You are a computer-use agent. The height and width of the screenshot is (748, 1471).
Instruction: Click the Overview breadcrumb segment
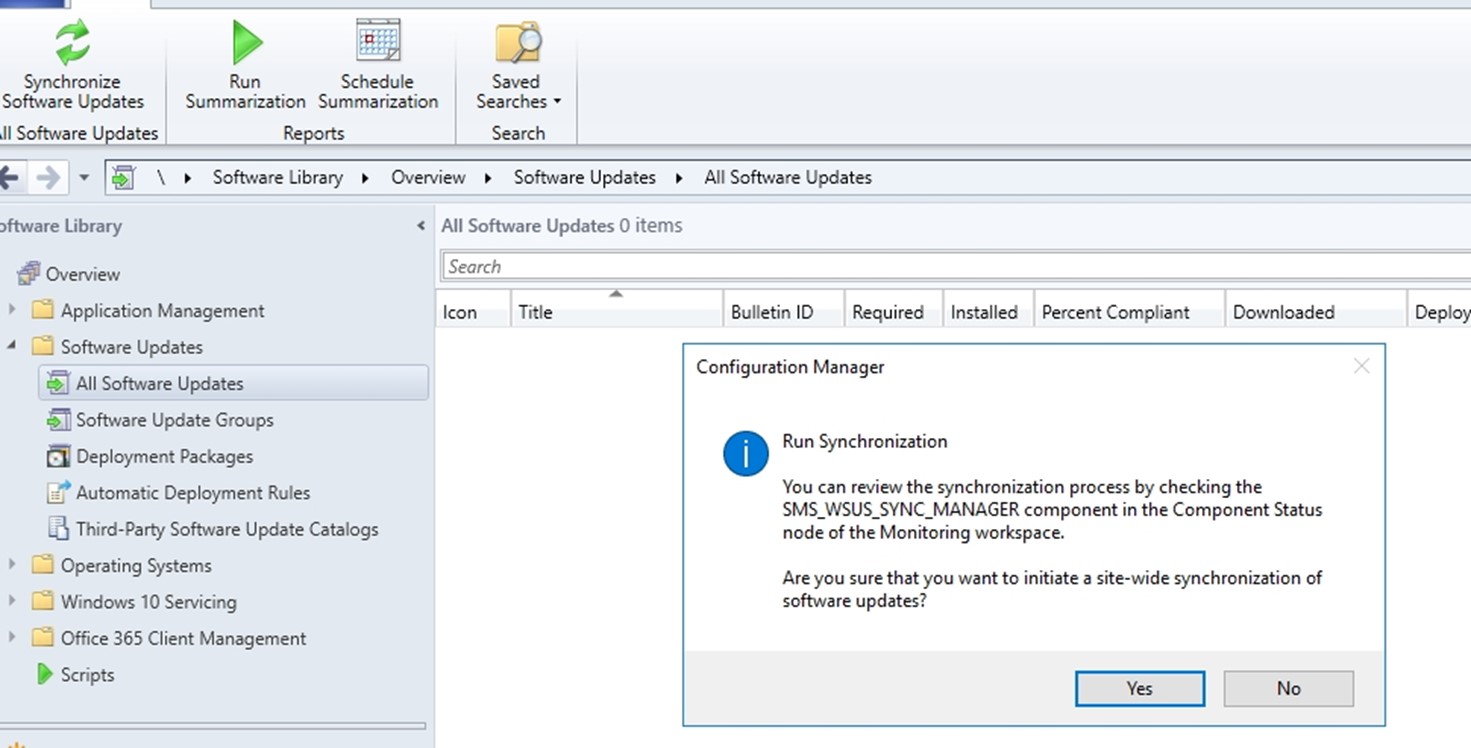tap(428, 177)
